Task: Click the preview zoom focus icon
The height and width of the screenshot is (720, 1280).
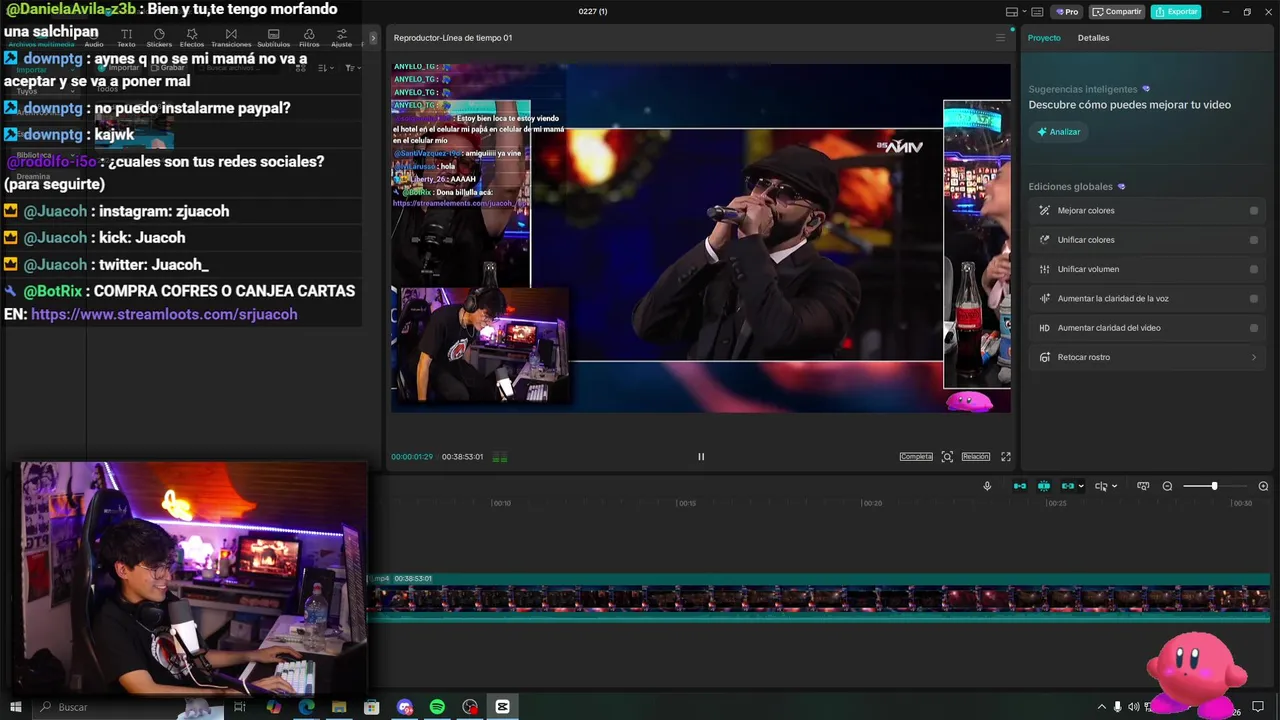Action: pyautogui.click(x=947, y=457)
